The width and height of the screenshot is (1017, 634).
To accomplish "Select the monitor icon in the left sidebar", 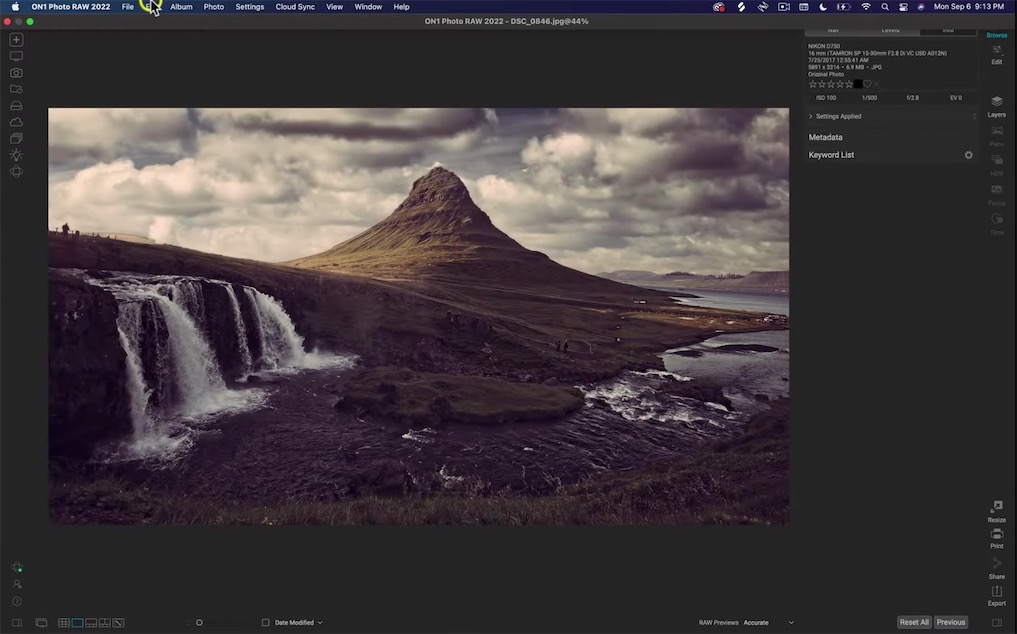I will pyautogui.click(x=16, y=56).
